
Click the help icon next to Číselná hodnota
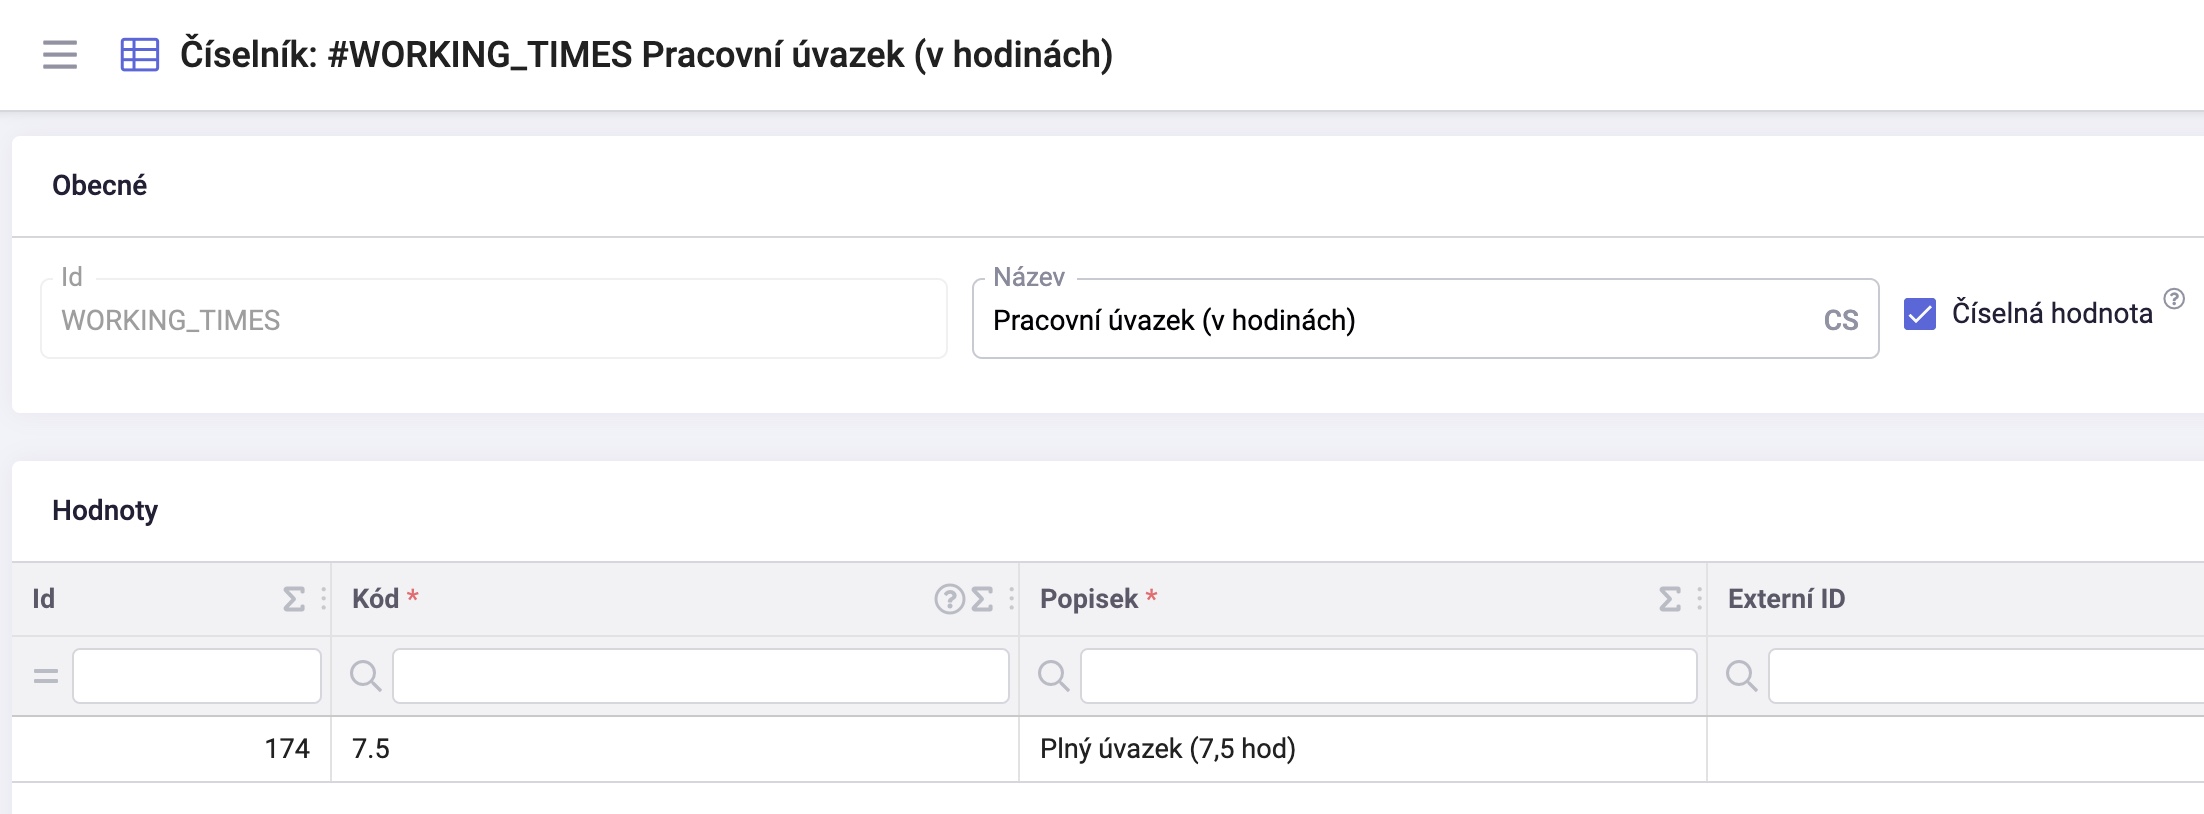2174,298
